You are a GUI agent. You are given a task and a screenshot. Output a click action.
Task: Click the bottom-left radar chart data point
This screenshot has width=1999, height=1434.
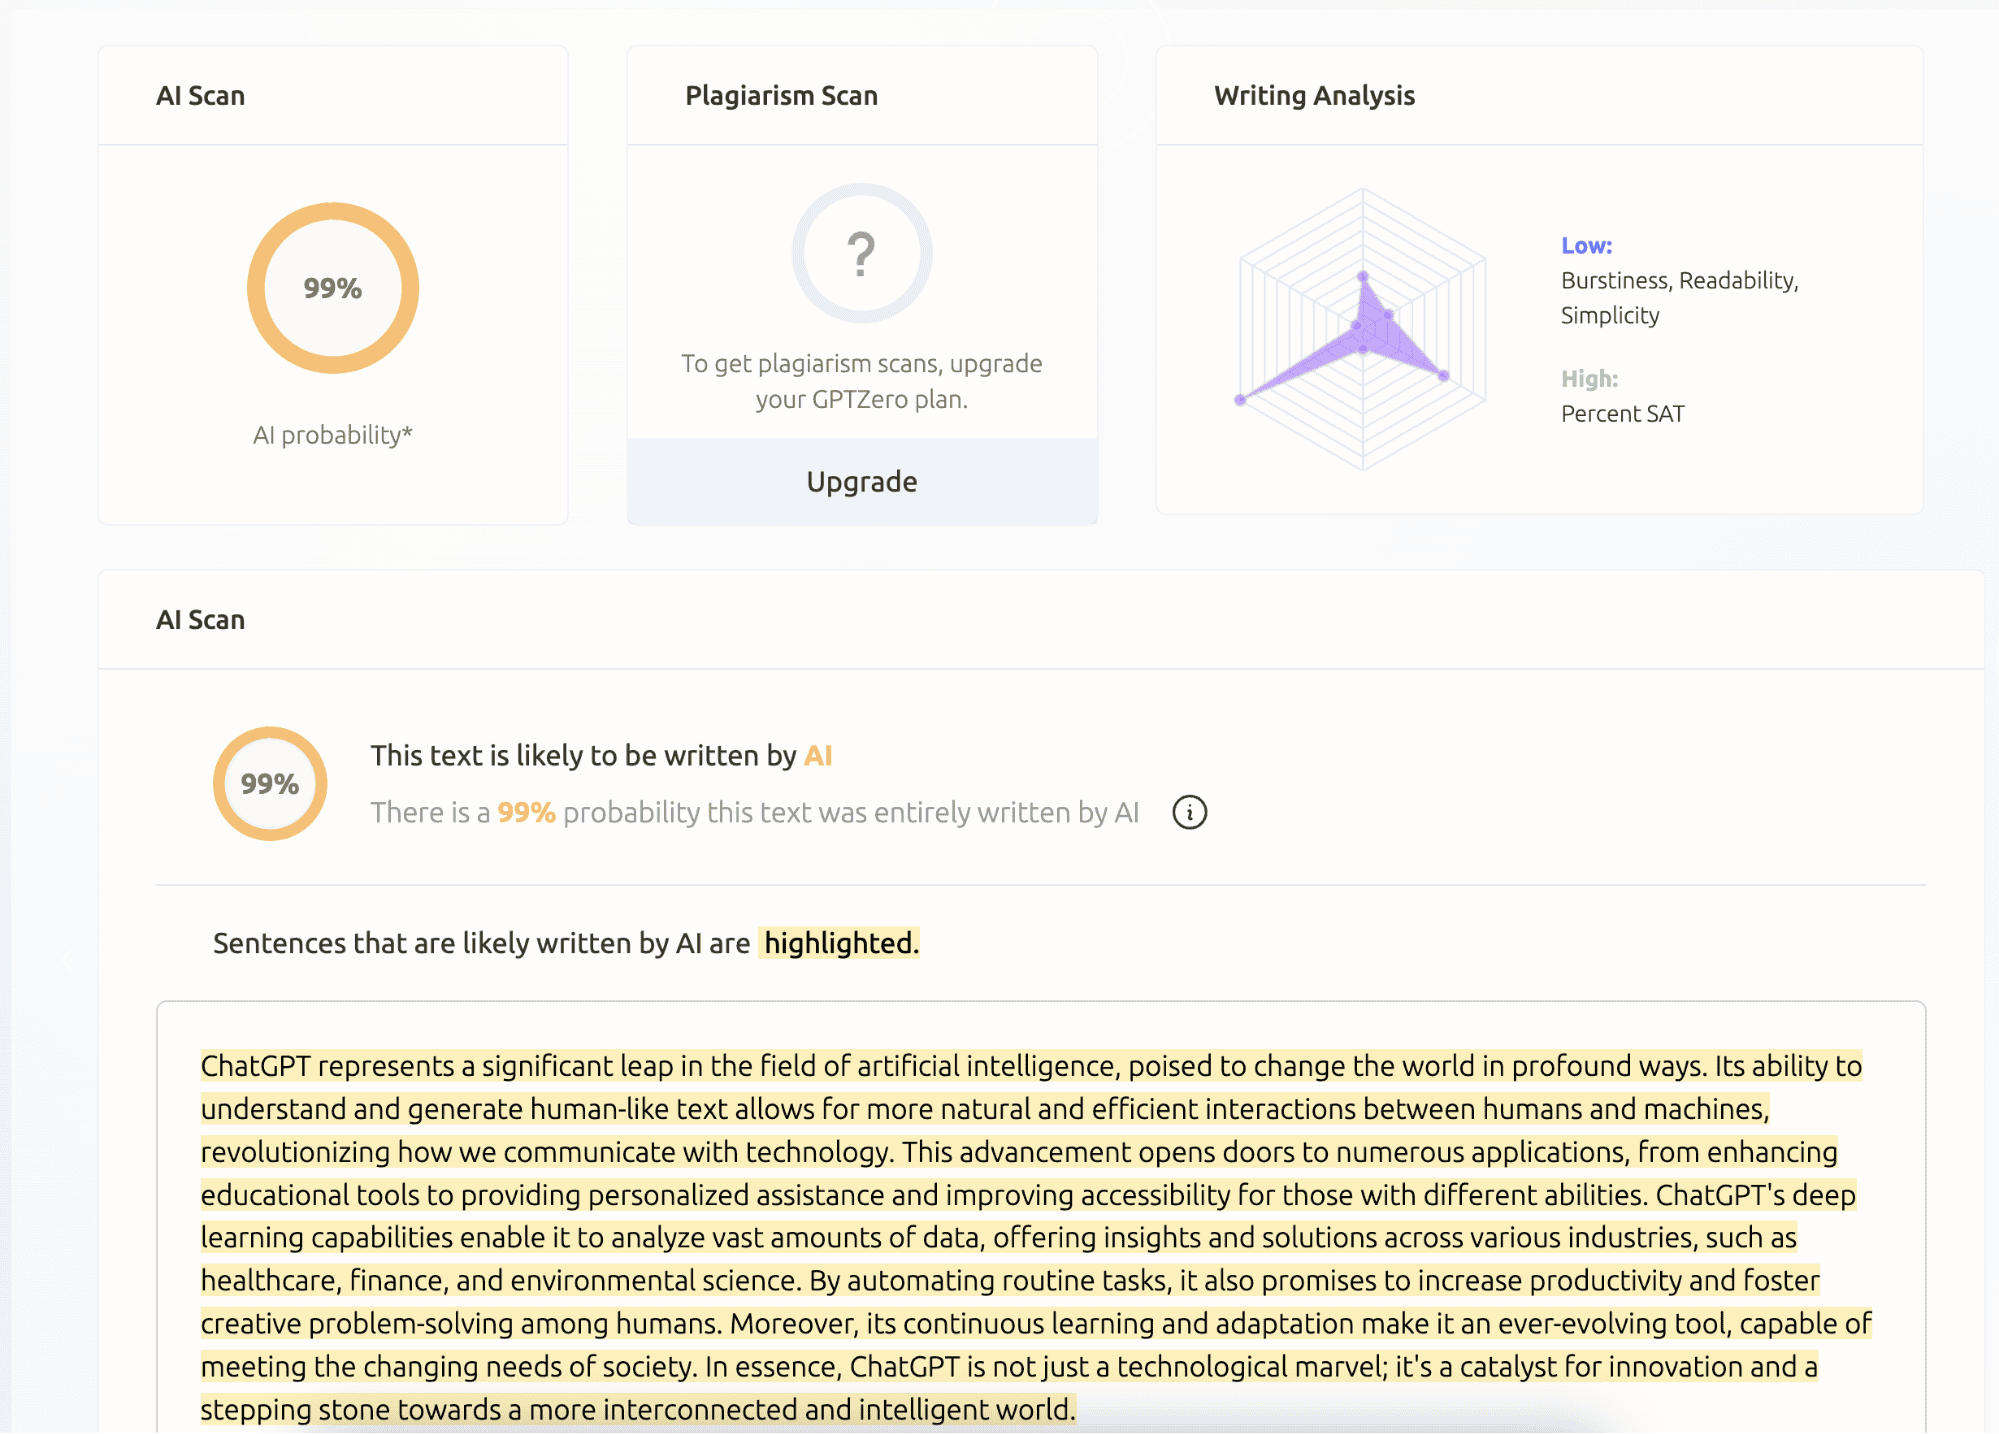[x=1240, y=400]
